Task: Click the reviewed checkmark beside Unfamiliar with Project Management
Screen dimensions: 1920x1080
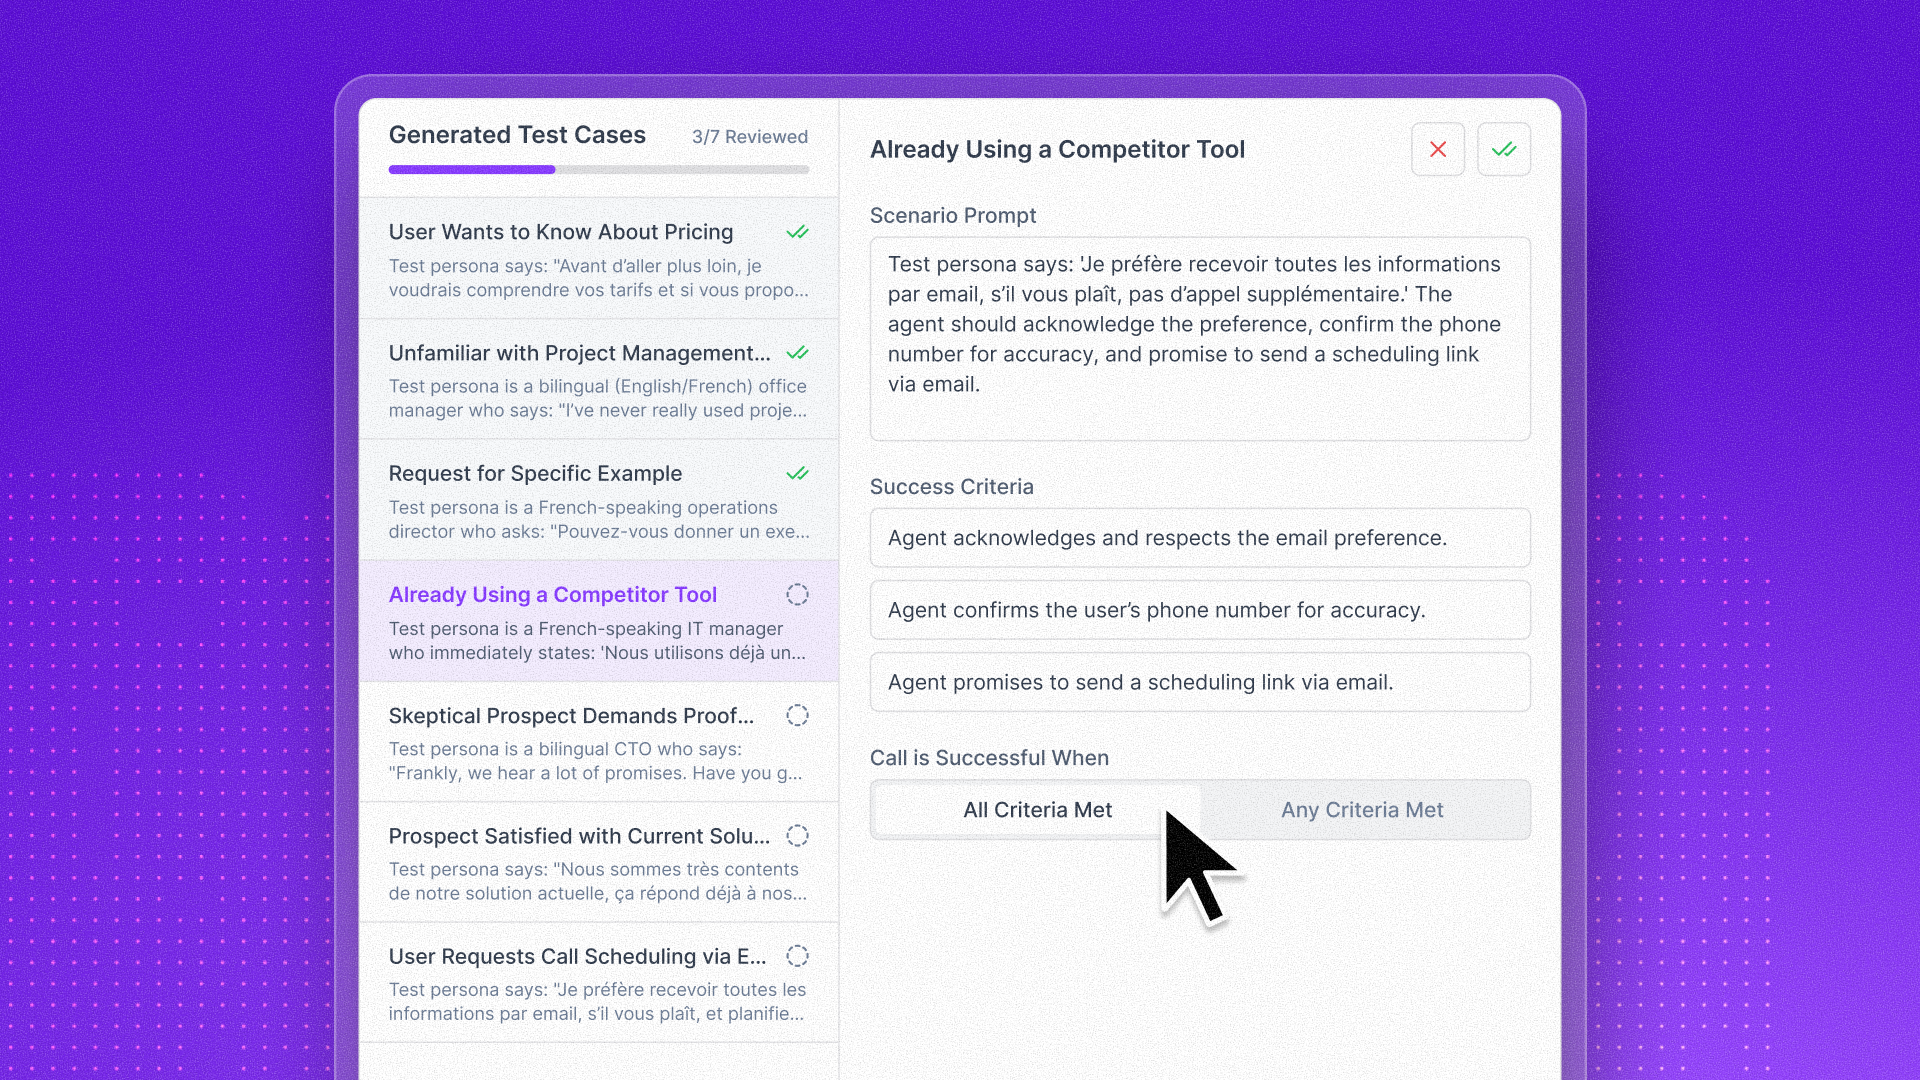Action: pyautogui.click(x=797, y=353)
